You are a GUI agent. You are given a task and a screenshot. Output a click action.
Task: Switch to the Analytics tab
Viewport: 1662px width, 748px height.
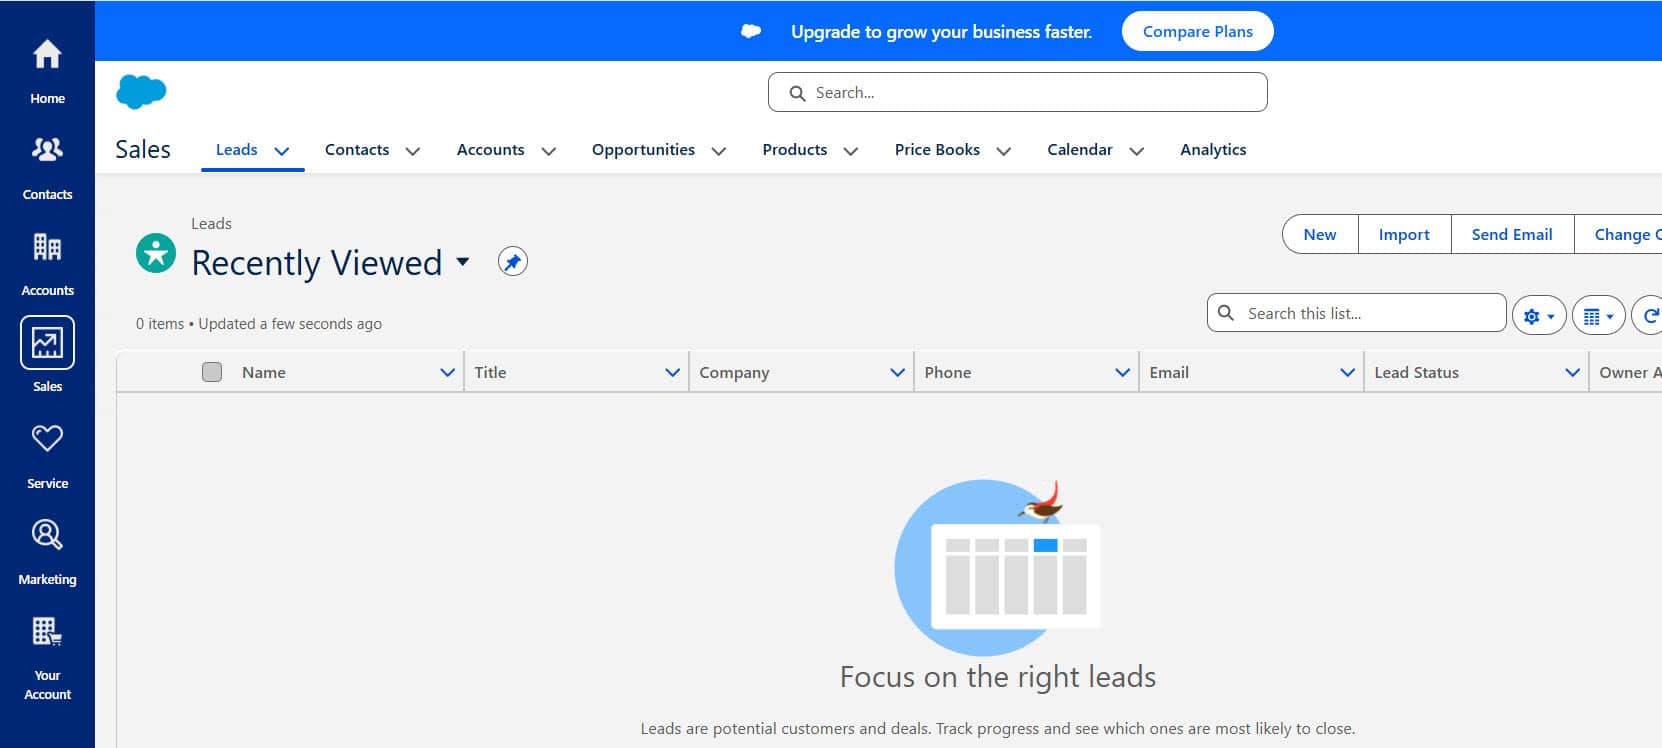pos(1213,150)
